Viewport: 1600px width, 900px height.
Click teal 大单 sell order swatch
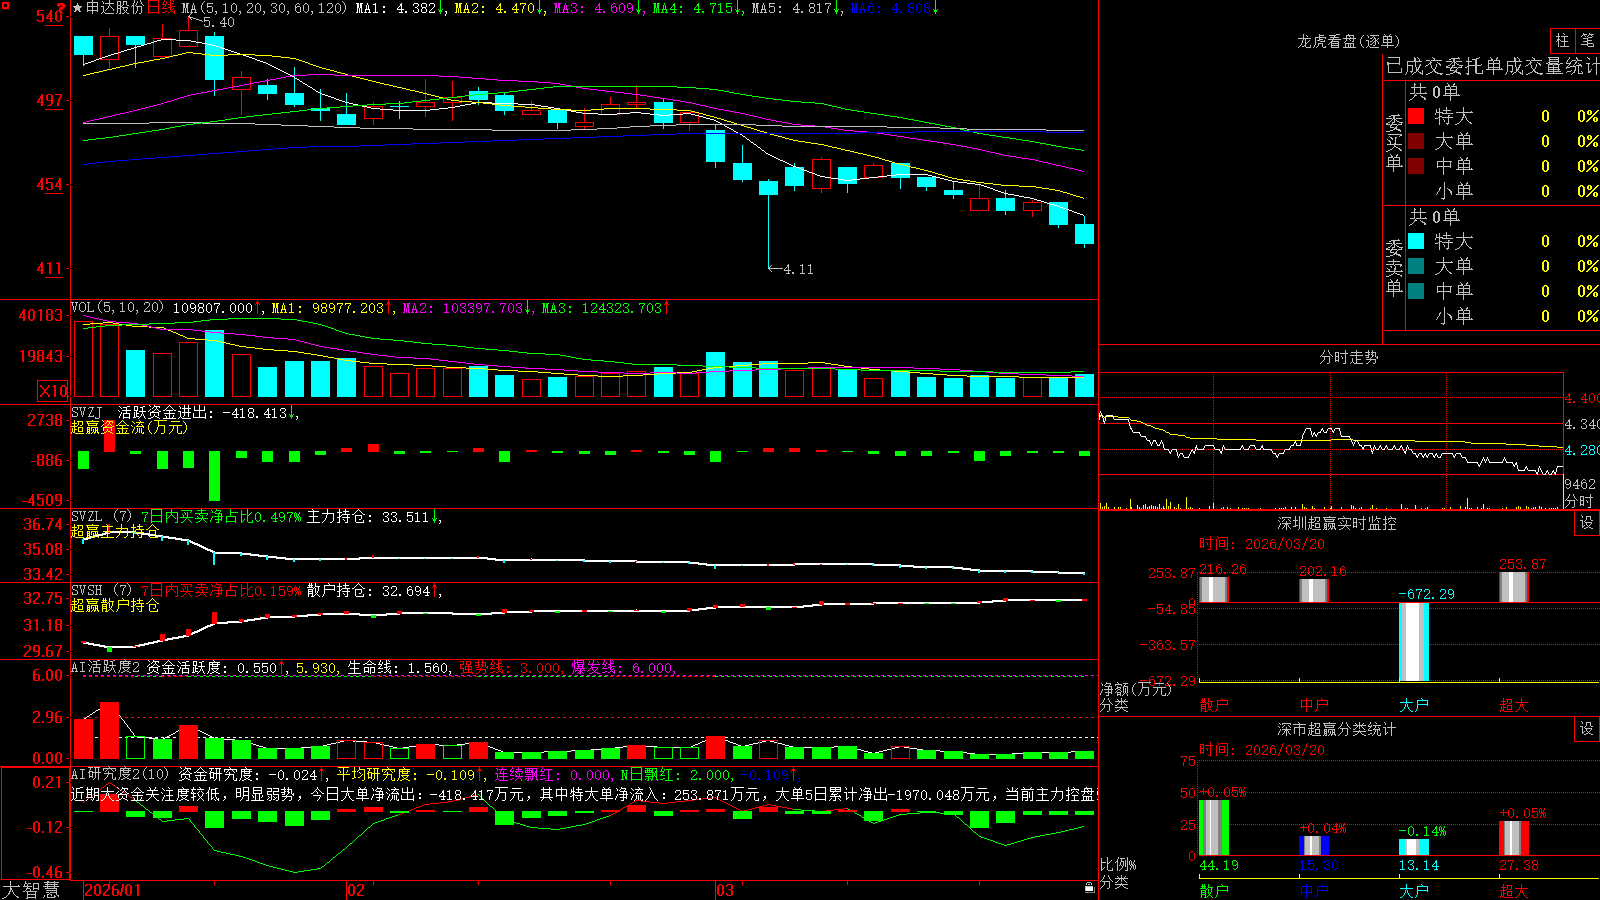1416,266
